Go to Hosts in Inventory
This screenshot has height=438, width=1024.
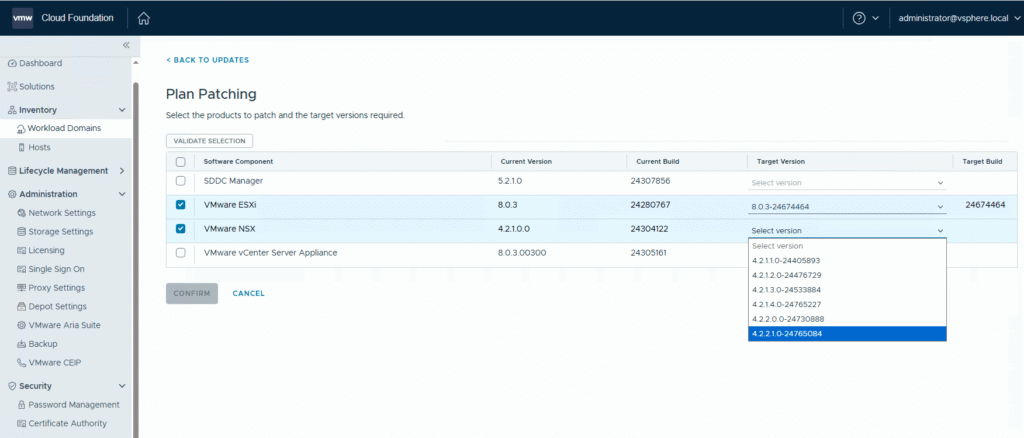(40, 147)
